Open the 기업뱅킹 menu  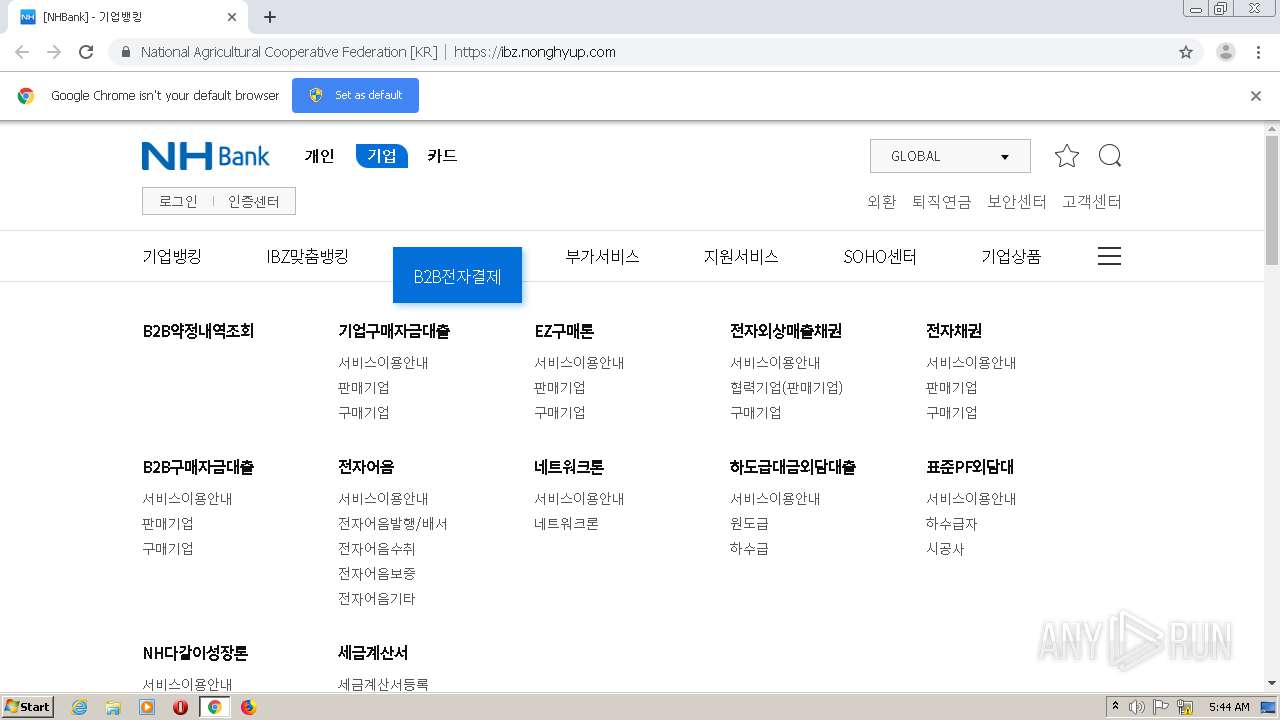pyautogui.click(x=172, y=256)
